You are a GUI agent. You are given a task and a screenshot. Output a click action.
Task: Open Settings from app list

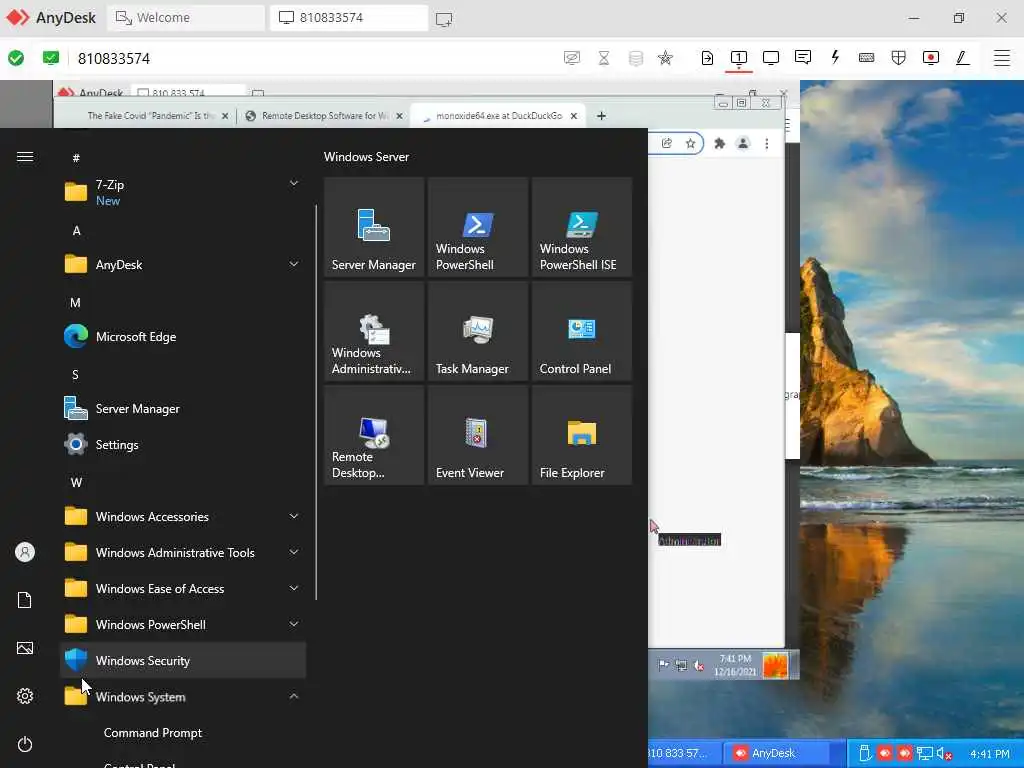click(183, 445)
